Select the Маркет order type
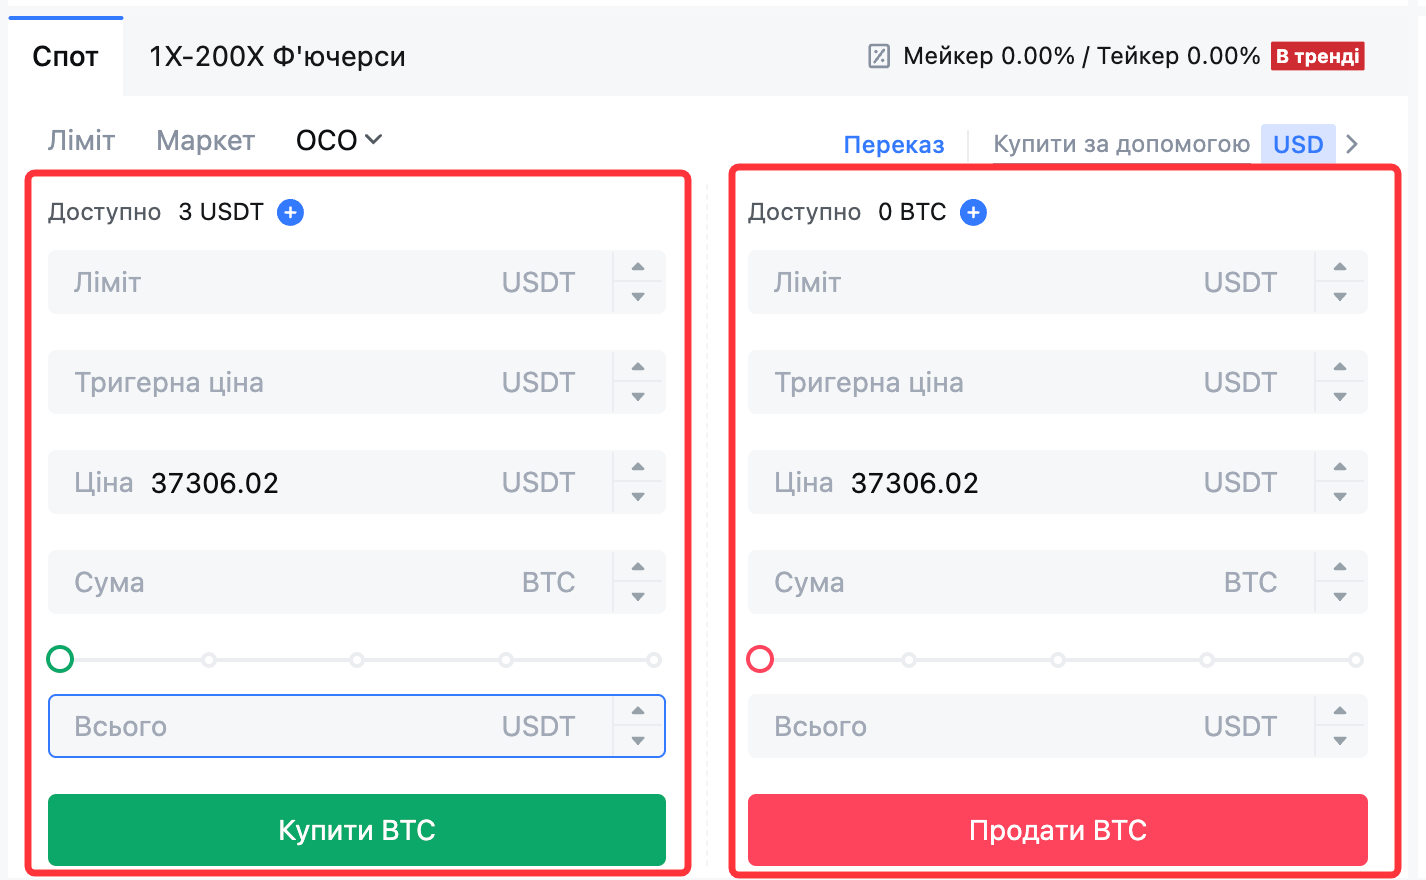The height and width of the screenshot is (880, 1426). click(205, 140)
